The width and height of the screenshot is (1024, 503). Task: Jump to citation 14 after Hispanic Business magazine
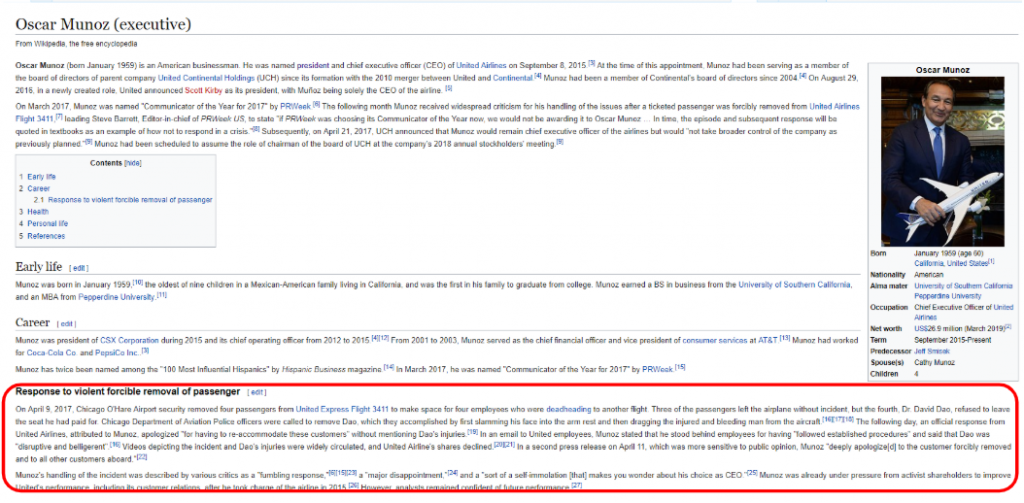click(x=389, y=367)
